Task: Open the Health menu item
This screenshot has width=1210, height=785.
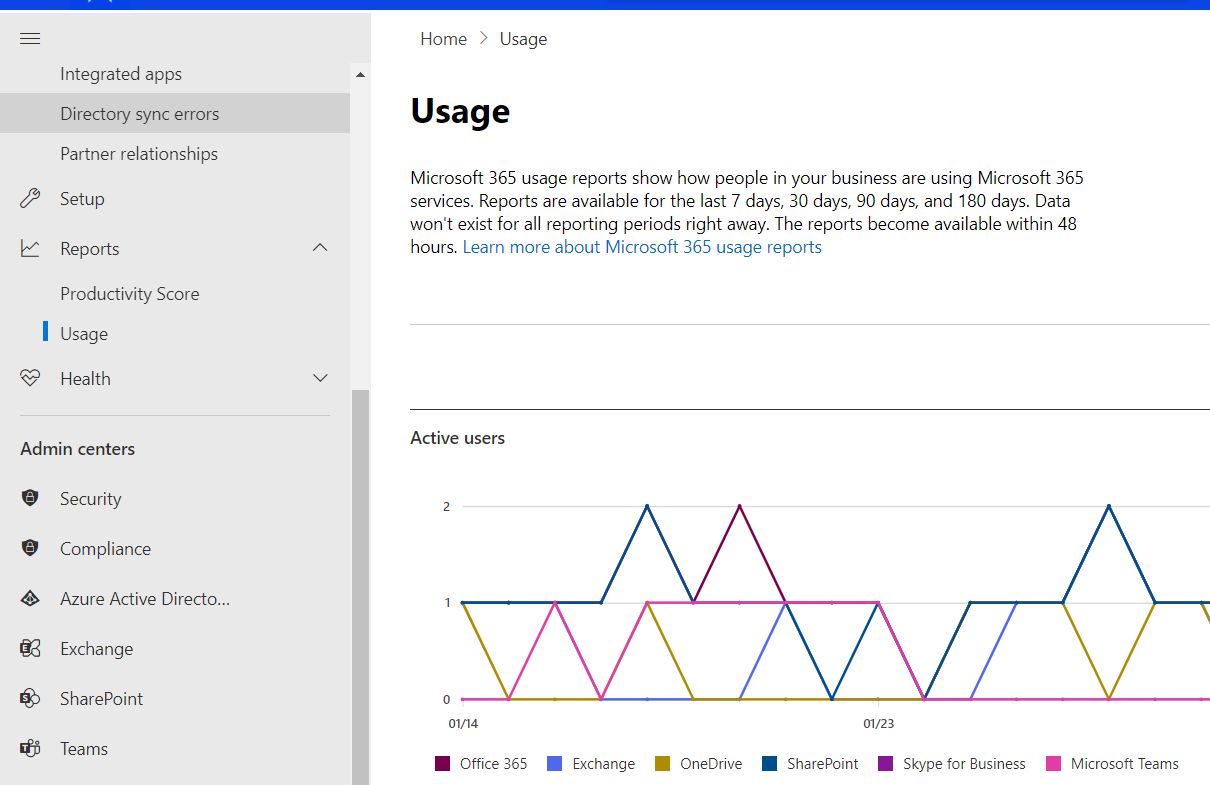Action: click(x=85, y=379)
